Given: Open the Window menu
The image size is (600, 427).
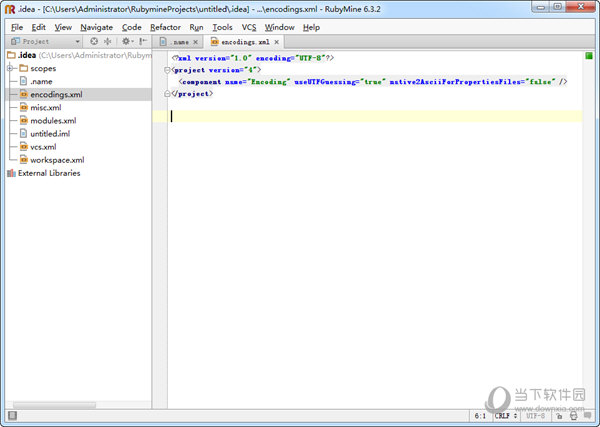Looking at the screenshot, I should click(x=279, y=28).
